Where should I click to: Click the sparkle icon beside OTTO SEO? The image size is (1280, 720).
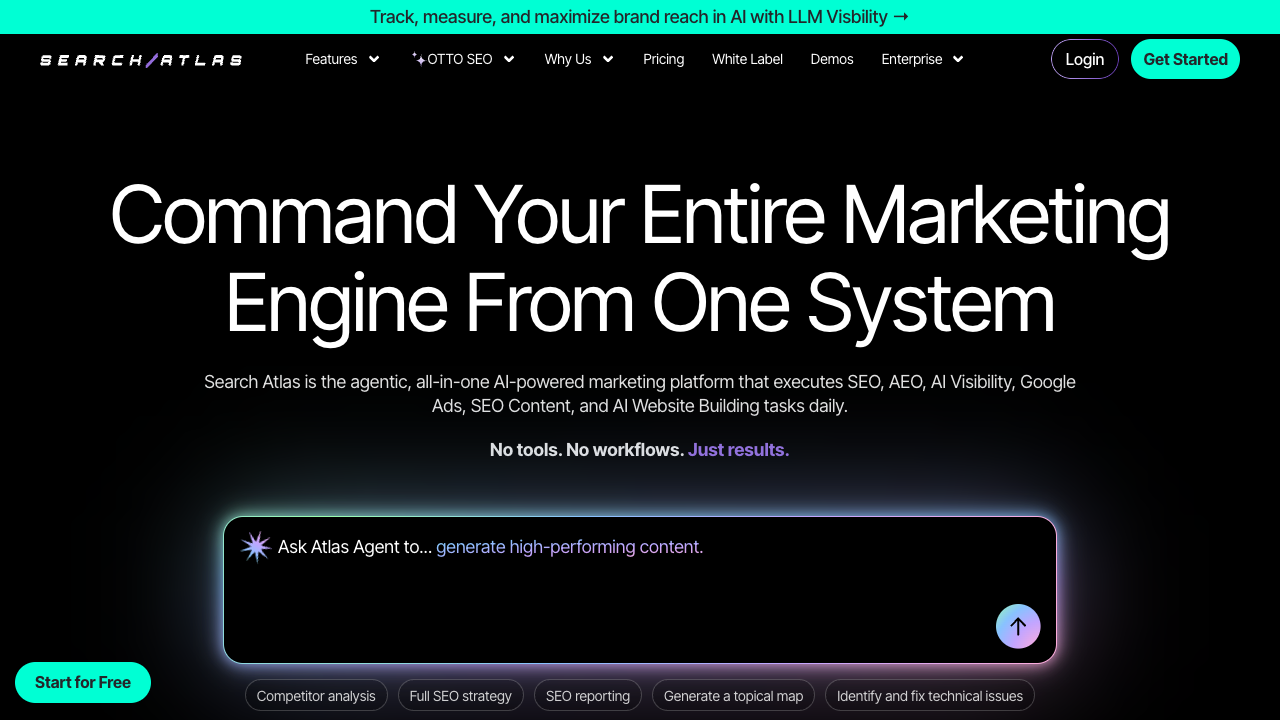[x=418, y=59]
